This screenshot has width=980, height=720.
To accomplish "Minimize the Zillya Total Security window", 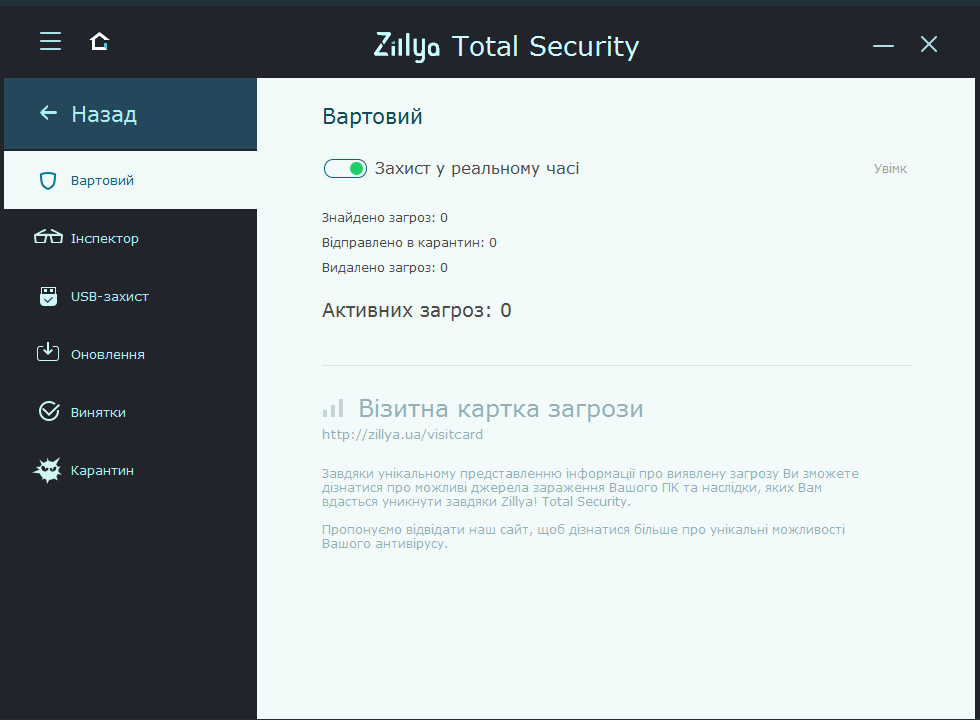I will tap(883, 45).
